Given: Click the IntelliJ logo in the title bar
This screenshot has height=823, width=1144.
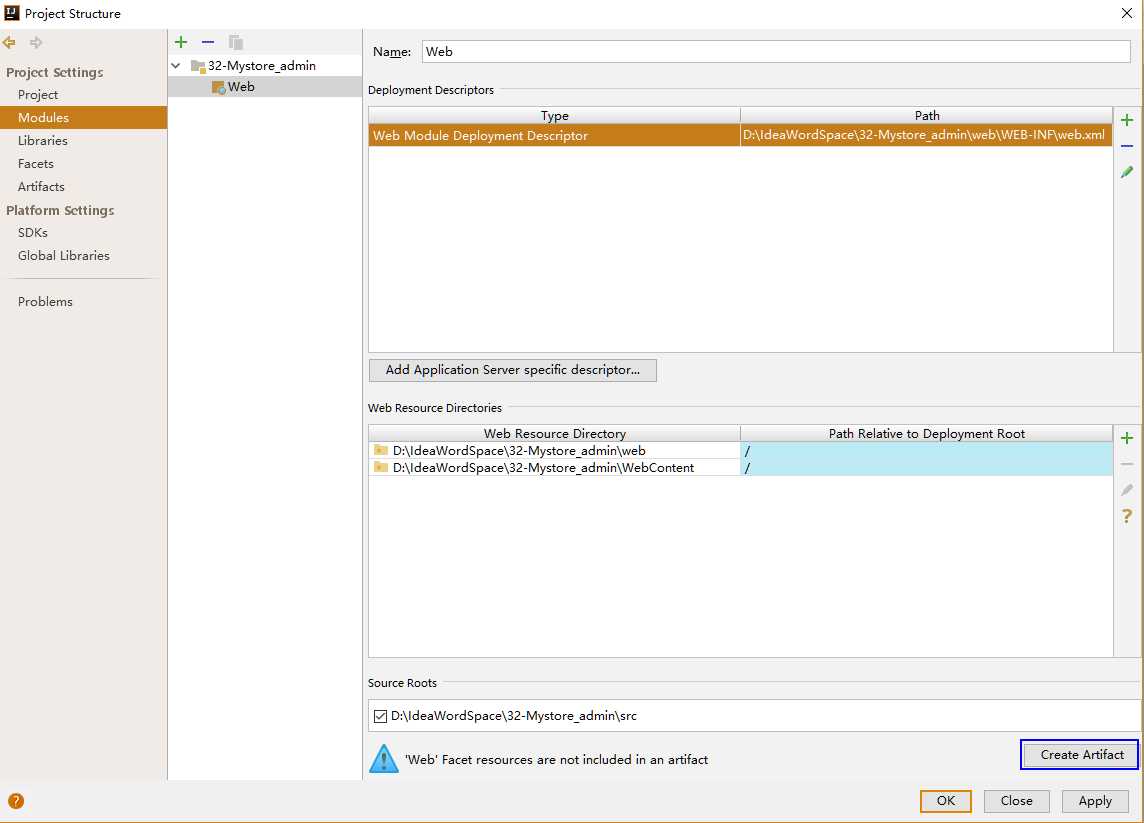Looking at the screenshot, I should click(11, 12).
